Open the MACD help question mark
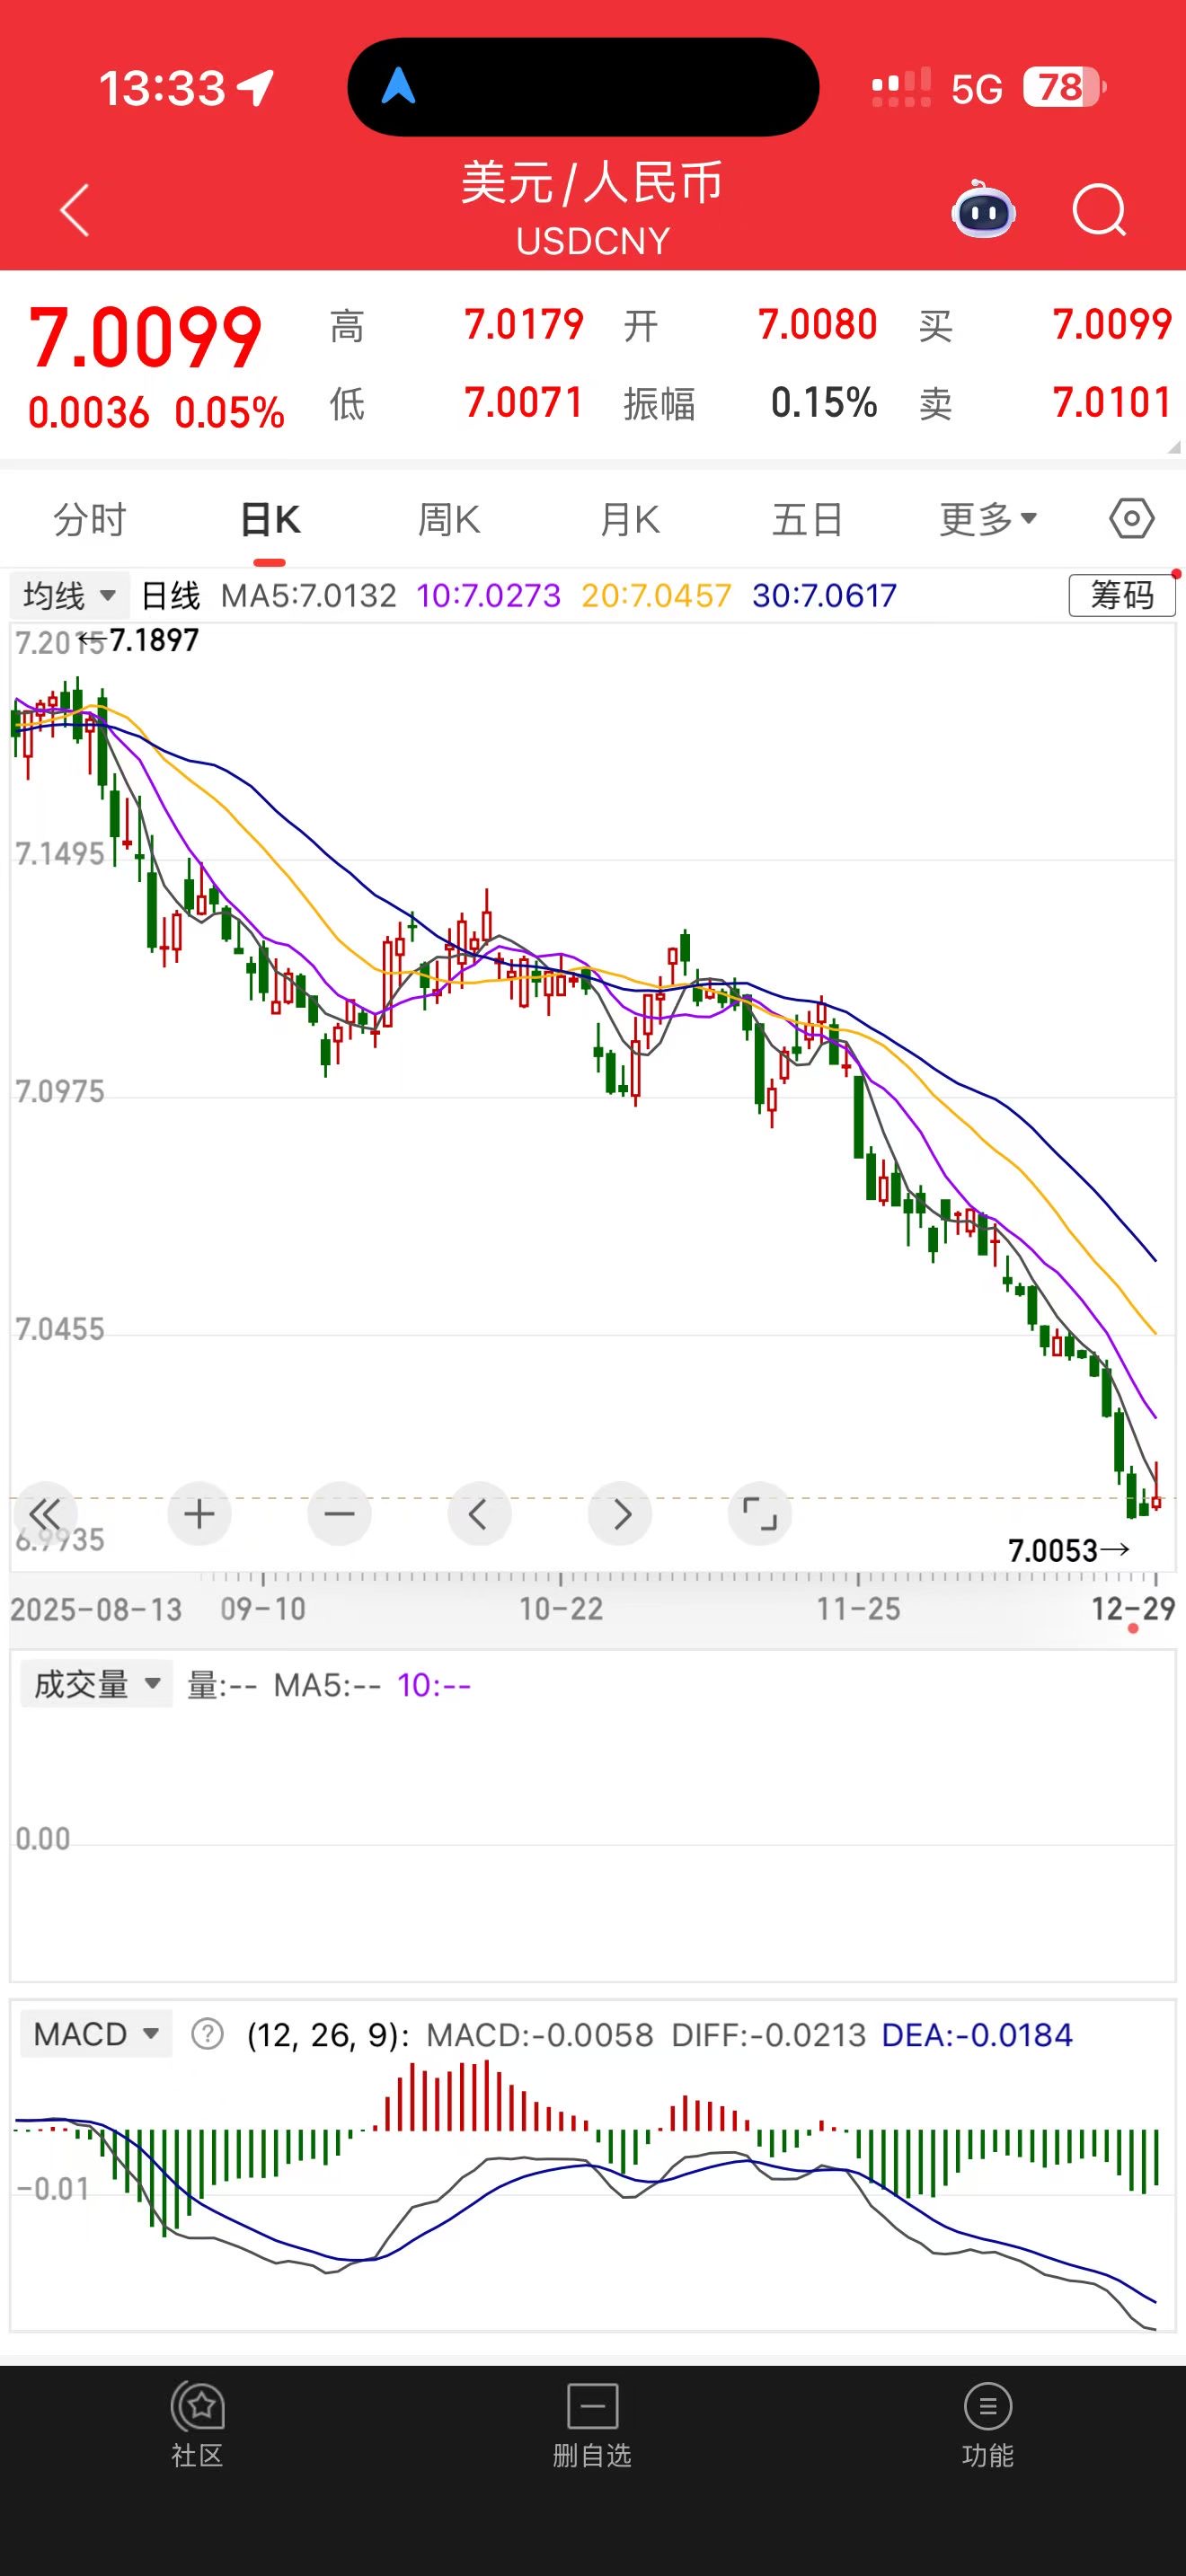The width and height of the screenshot is (1186, 2576). 207,2035
